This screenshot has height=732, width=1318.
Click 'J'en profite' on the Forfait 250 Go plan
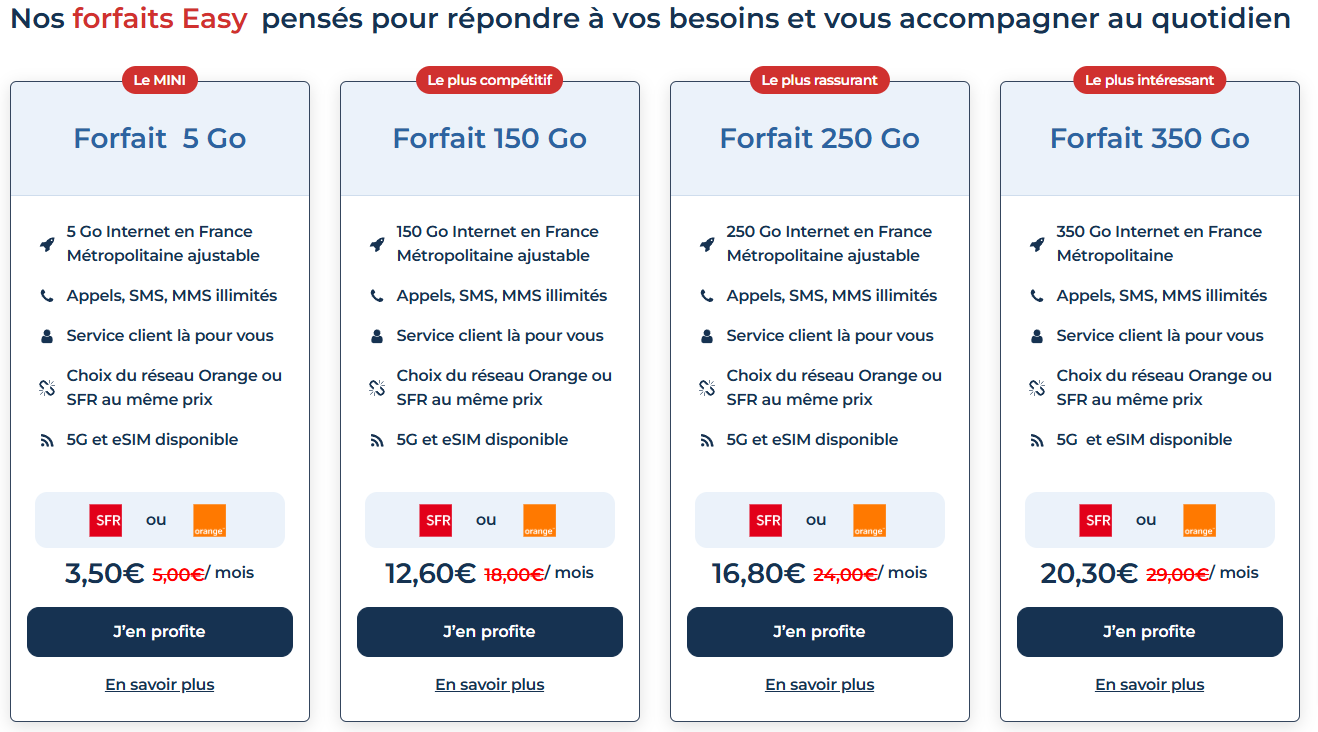(819, 631)
